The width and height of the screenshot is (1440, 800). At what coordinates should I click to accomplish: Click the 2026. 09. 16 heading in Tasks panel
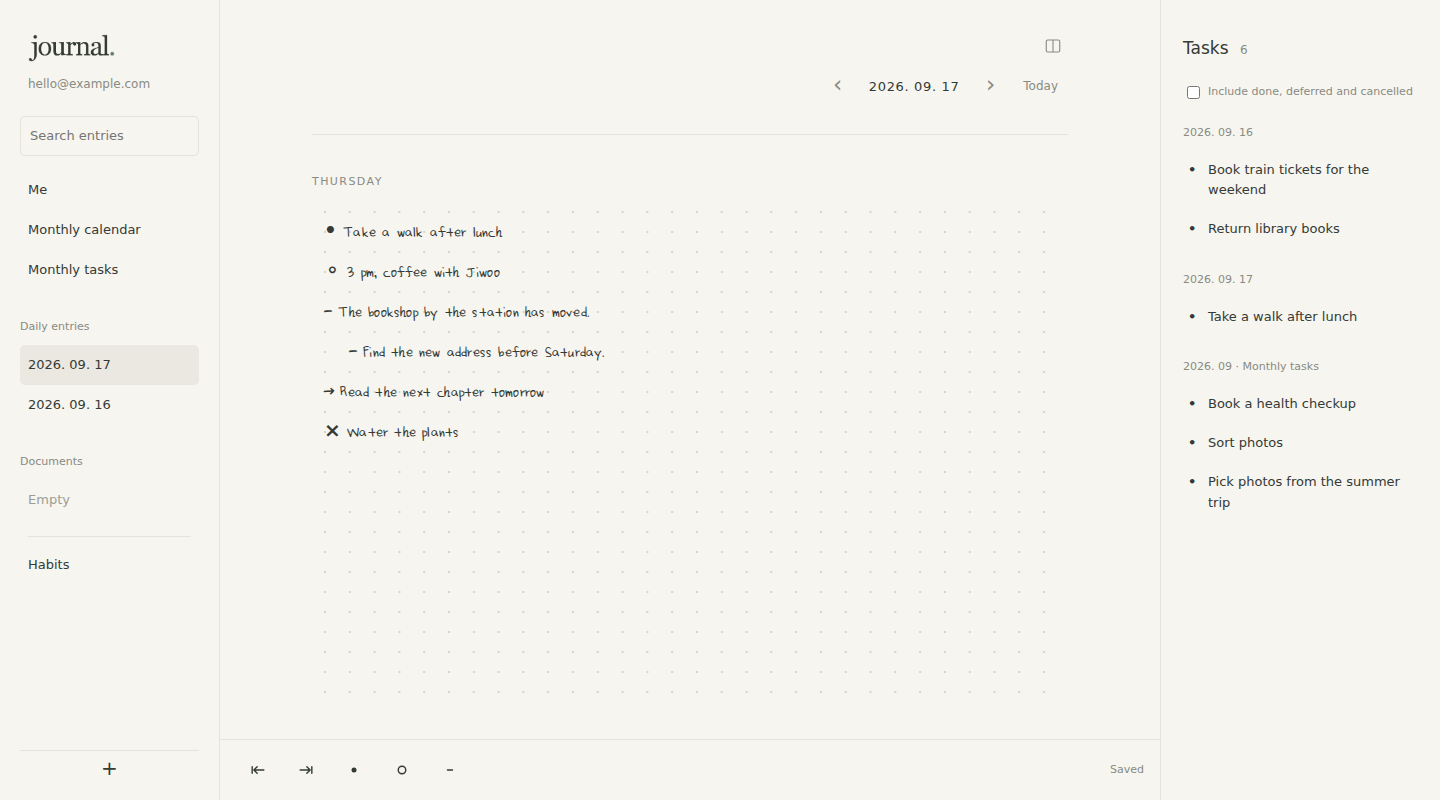pyautogui.click(x=1218, y=132)
